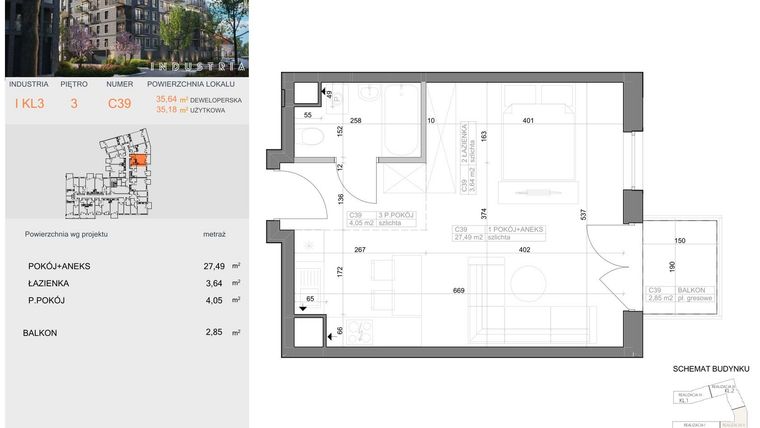This screenshot has height=428, width=760.
Task: Click the orange highlighted unit in the floor map
Action: click(139, 160)
